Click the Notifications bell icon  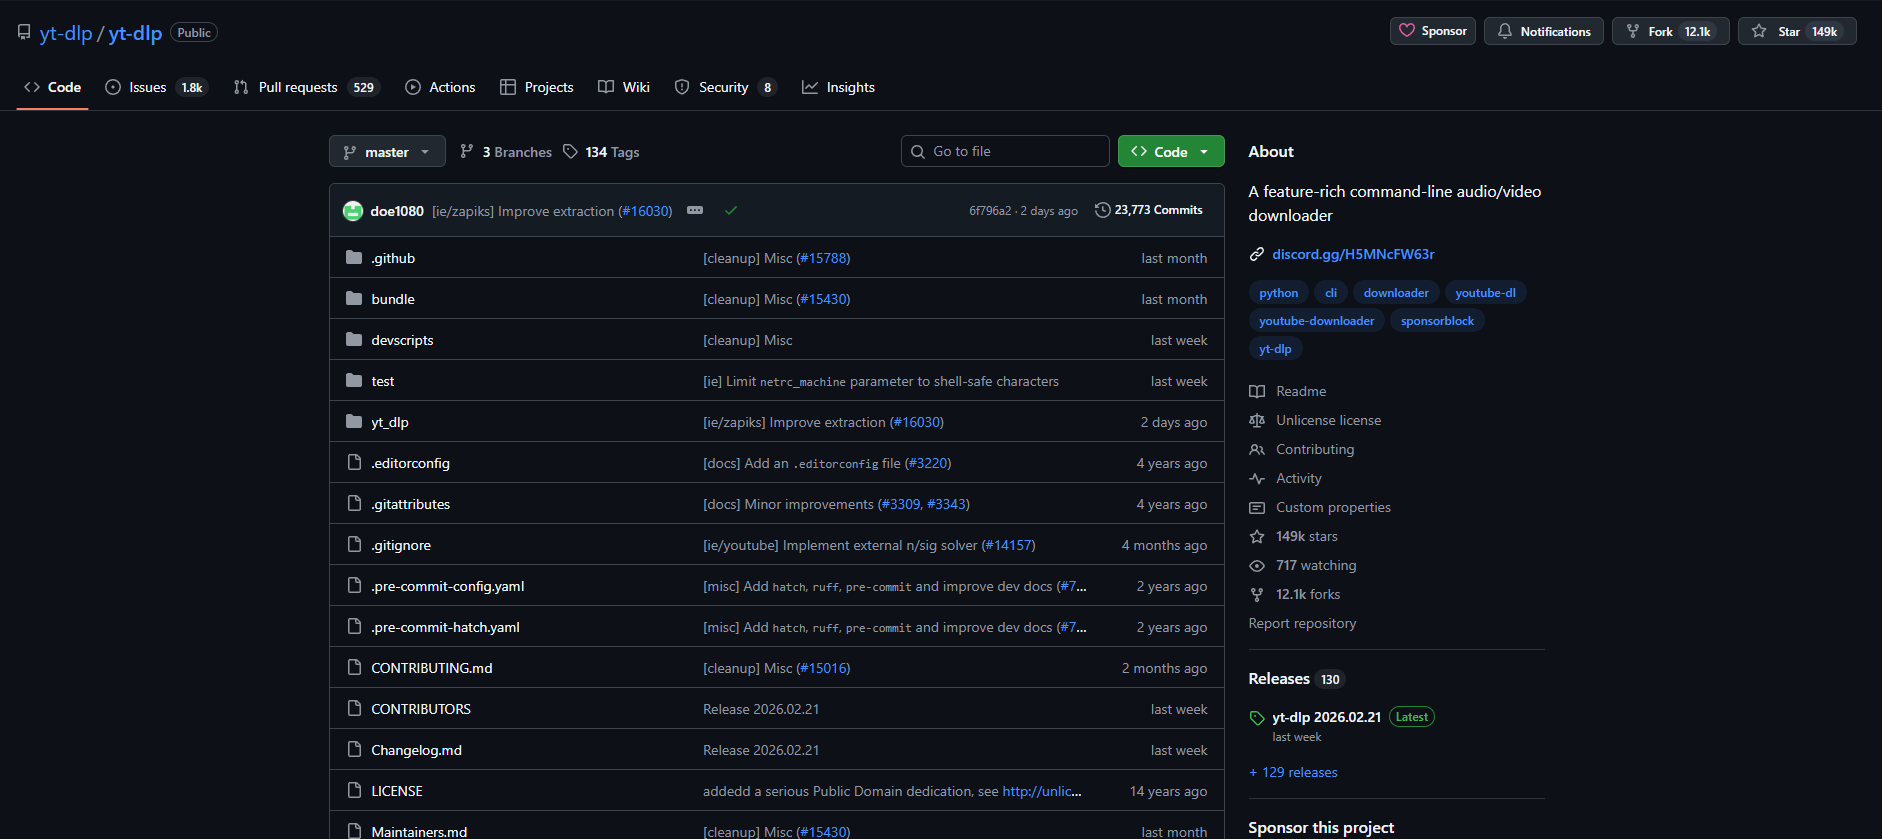[1505, 31]
